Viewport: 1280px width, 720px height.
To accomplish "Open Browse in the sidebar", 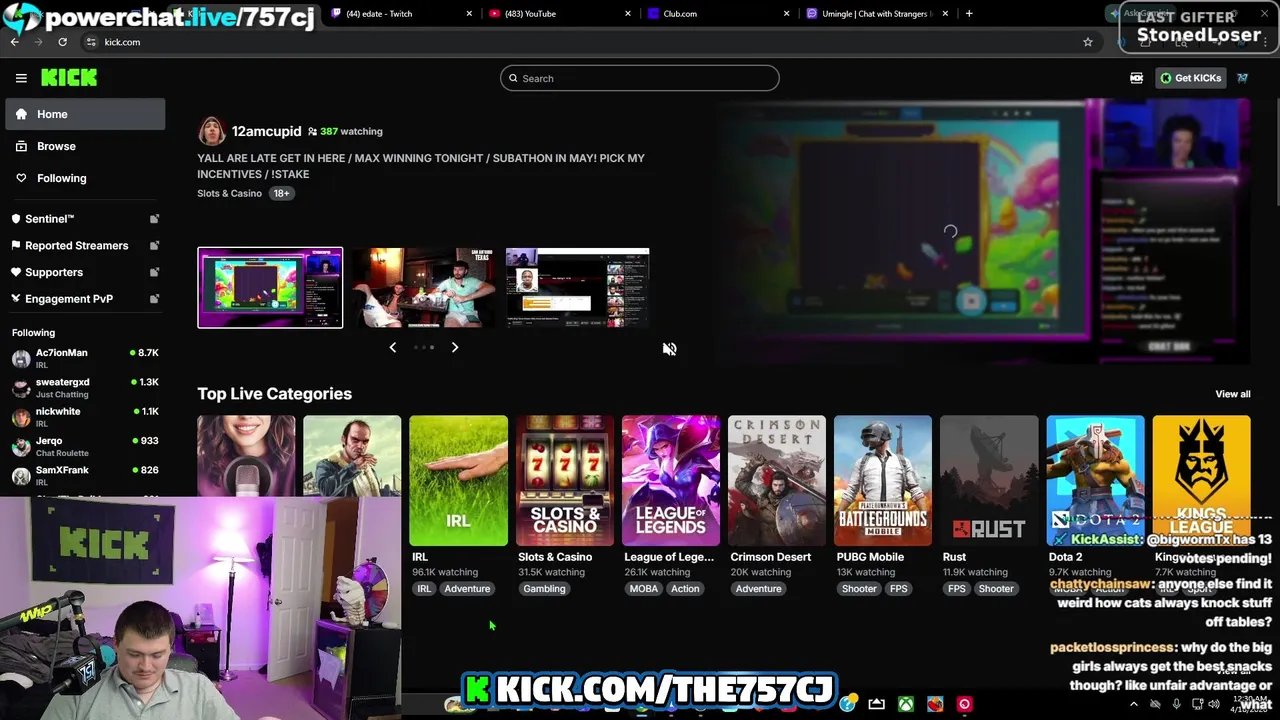I will point(85,146).
